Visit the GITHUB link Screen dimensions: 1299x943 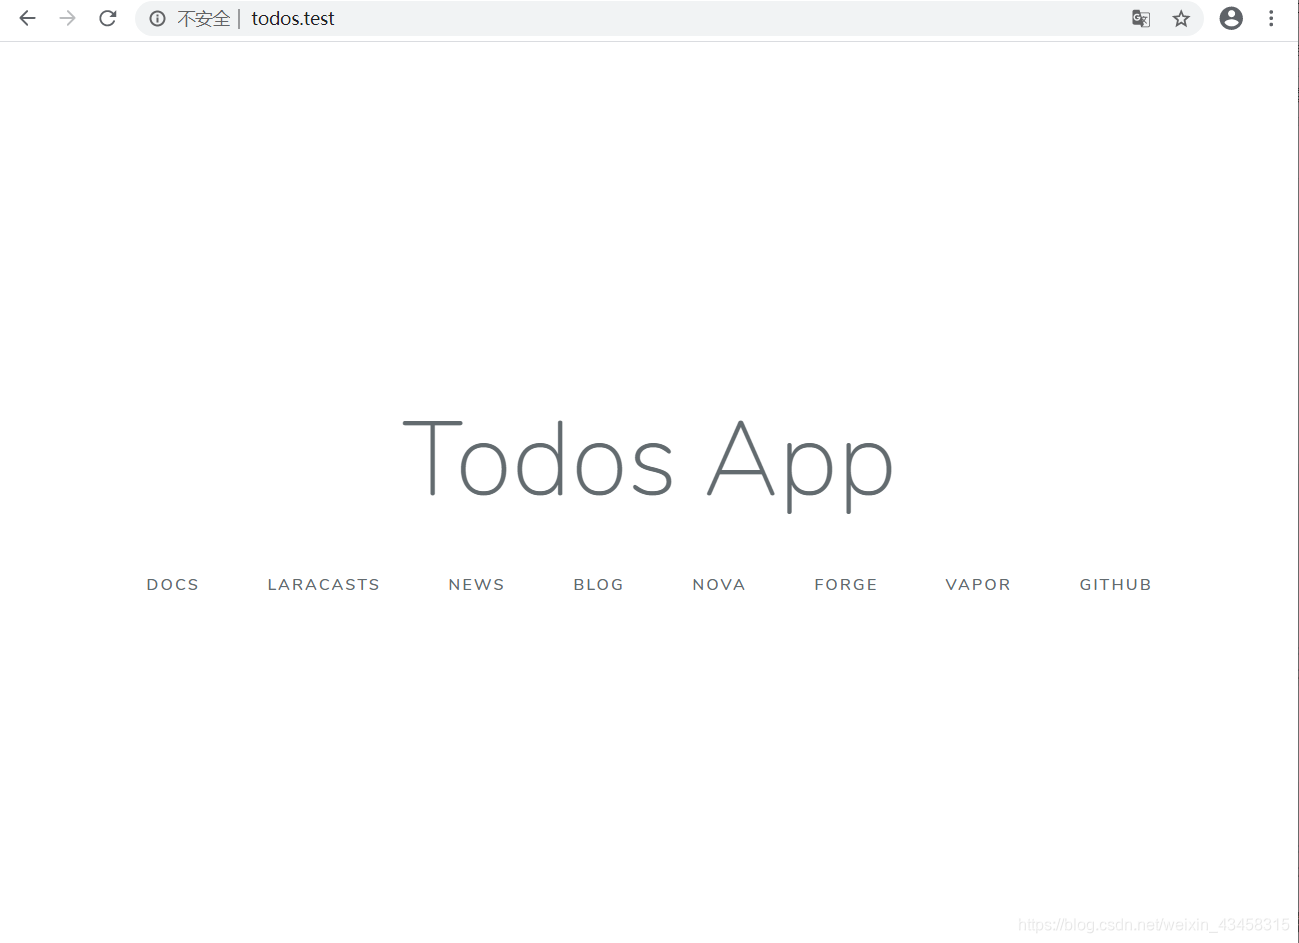(1116, 585)
